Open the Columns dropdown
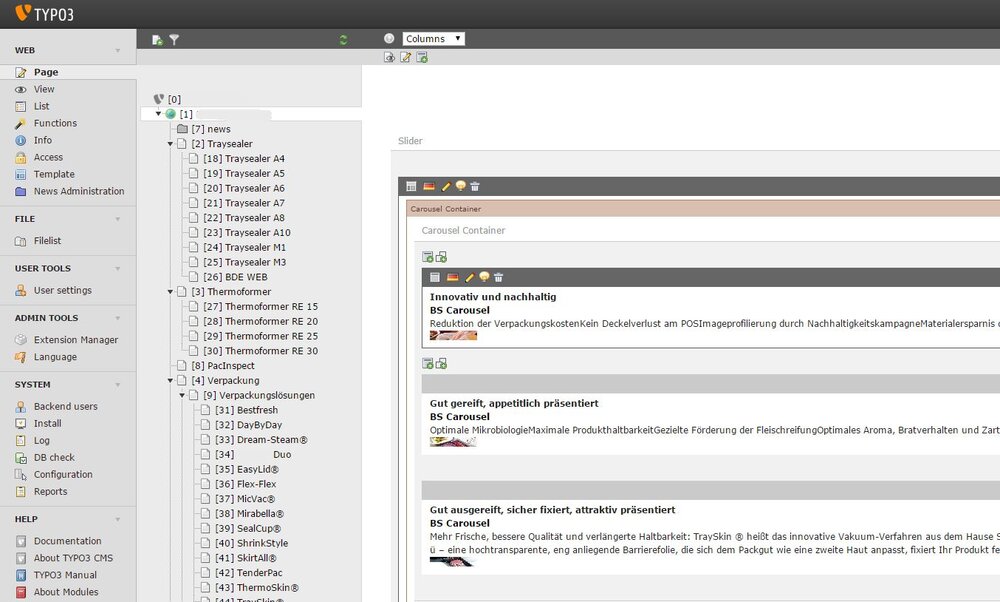Viewport: 1000px width, 602px height. pyautogui.click(x=434, y=39)
